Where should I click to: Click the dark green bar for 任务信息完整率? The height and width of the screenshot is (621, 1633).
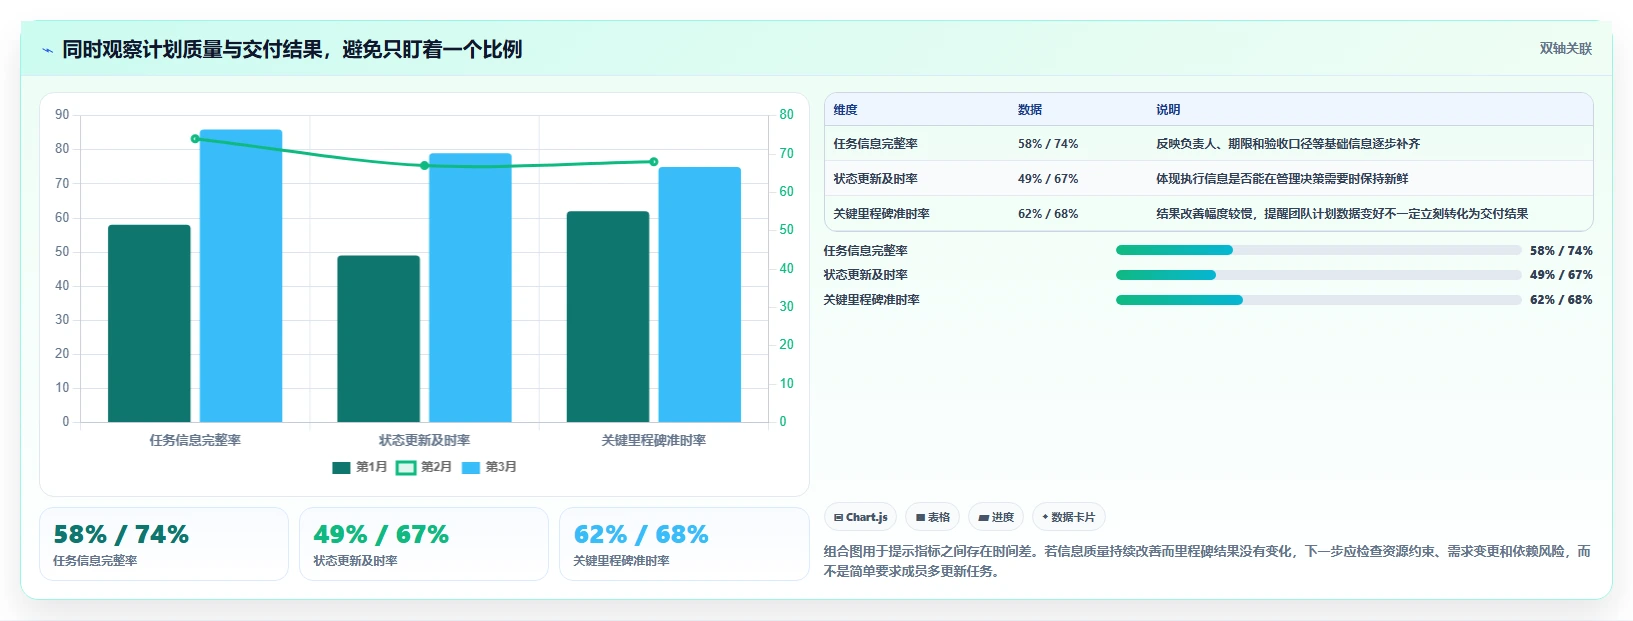click(149, 323)
